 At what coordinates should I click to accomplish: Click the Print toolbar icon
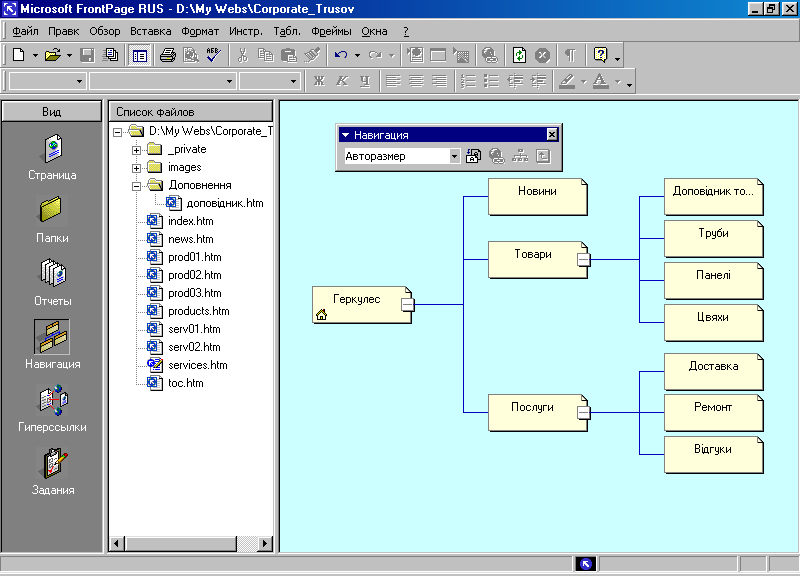point(167,55)
